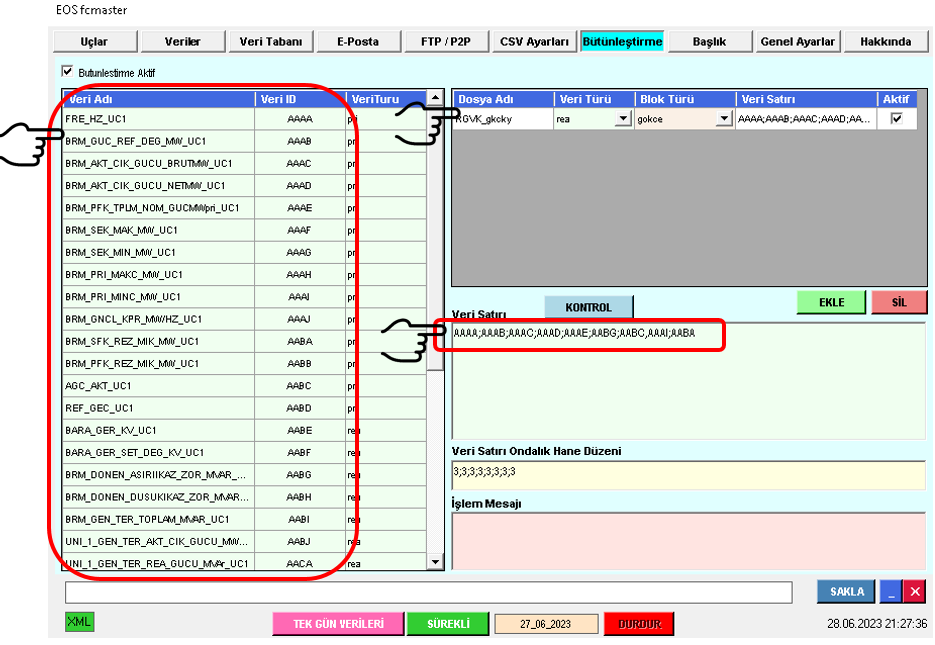The width and height of the screenshot is (935, 645).
Task: Click the TEK GÜN VERİLERİ button
Action: coord(338,624)
